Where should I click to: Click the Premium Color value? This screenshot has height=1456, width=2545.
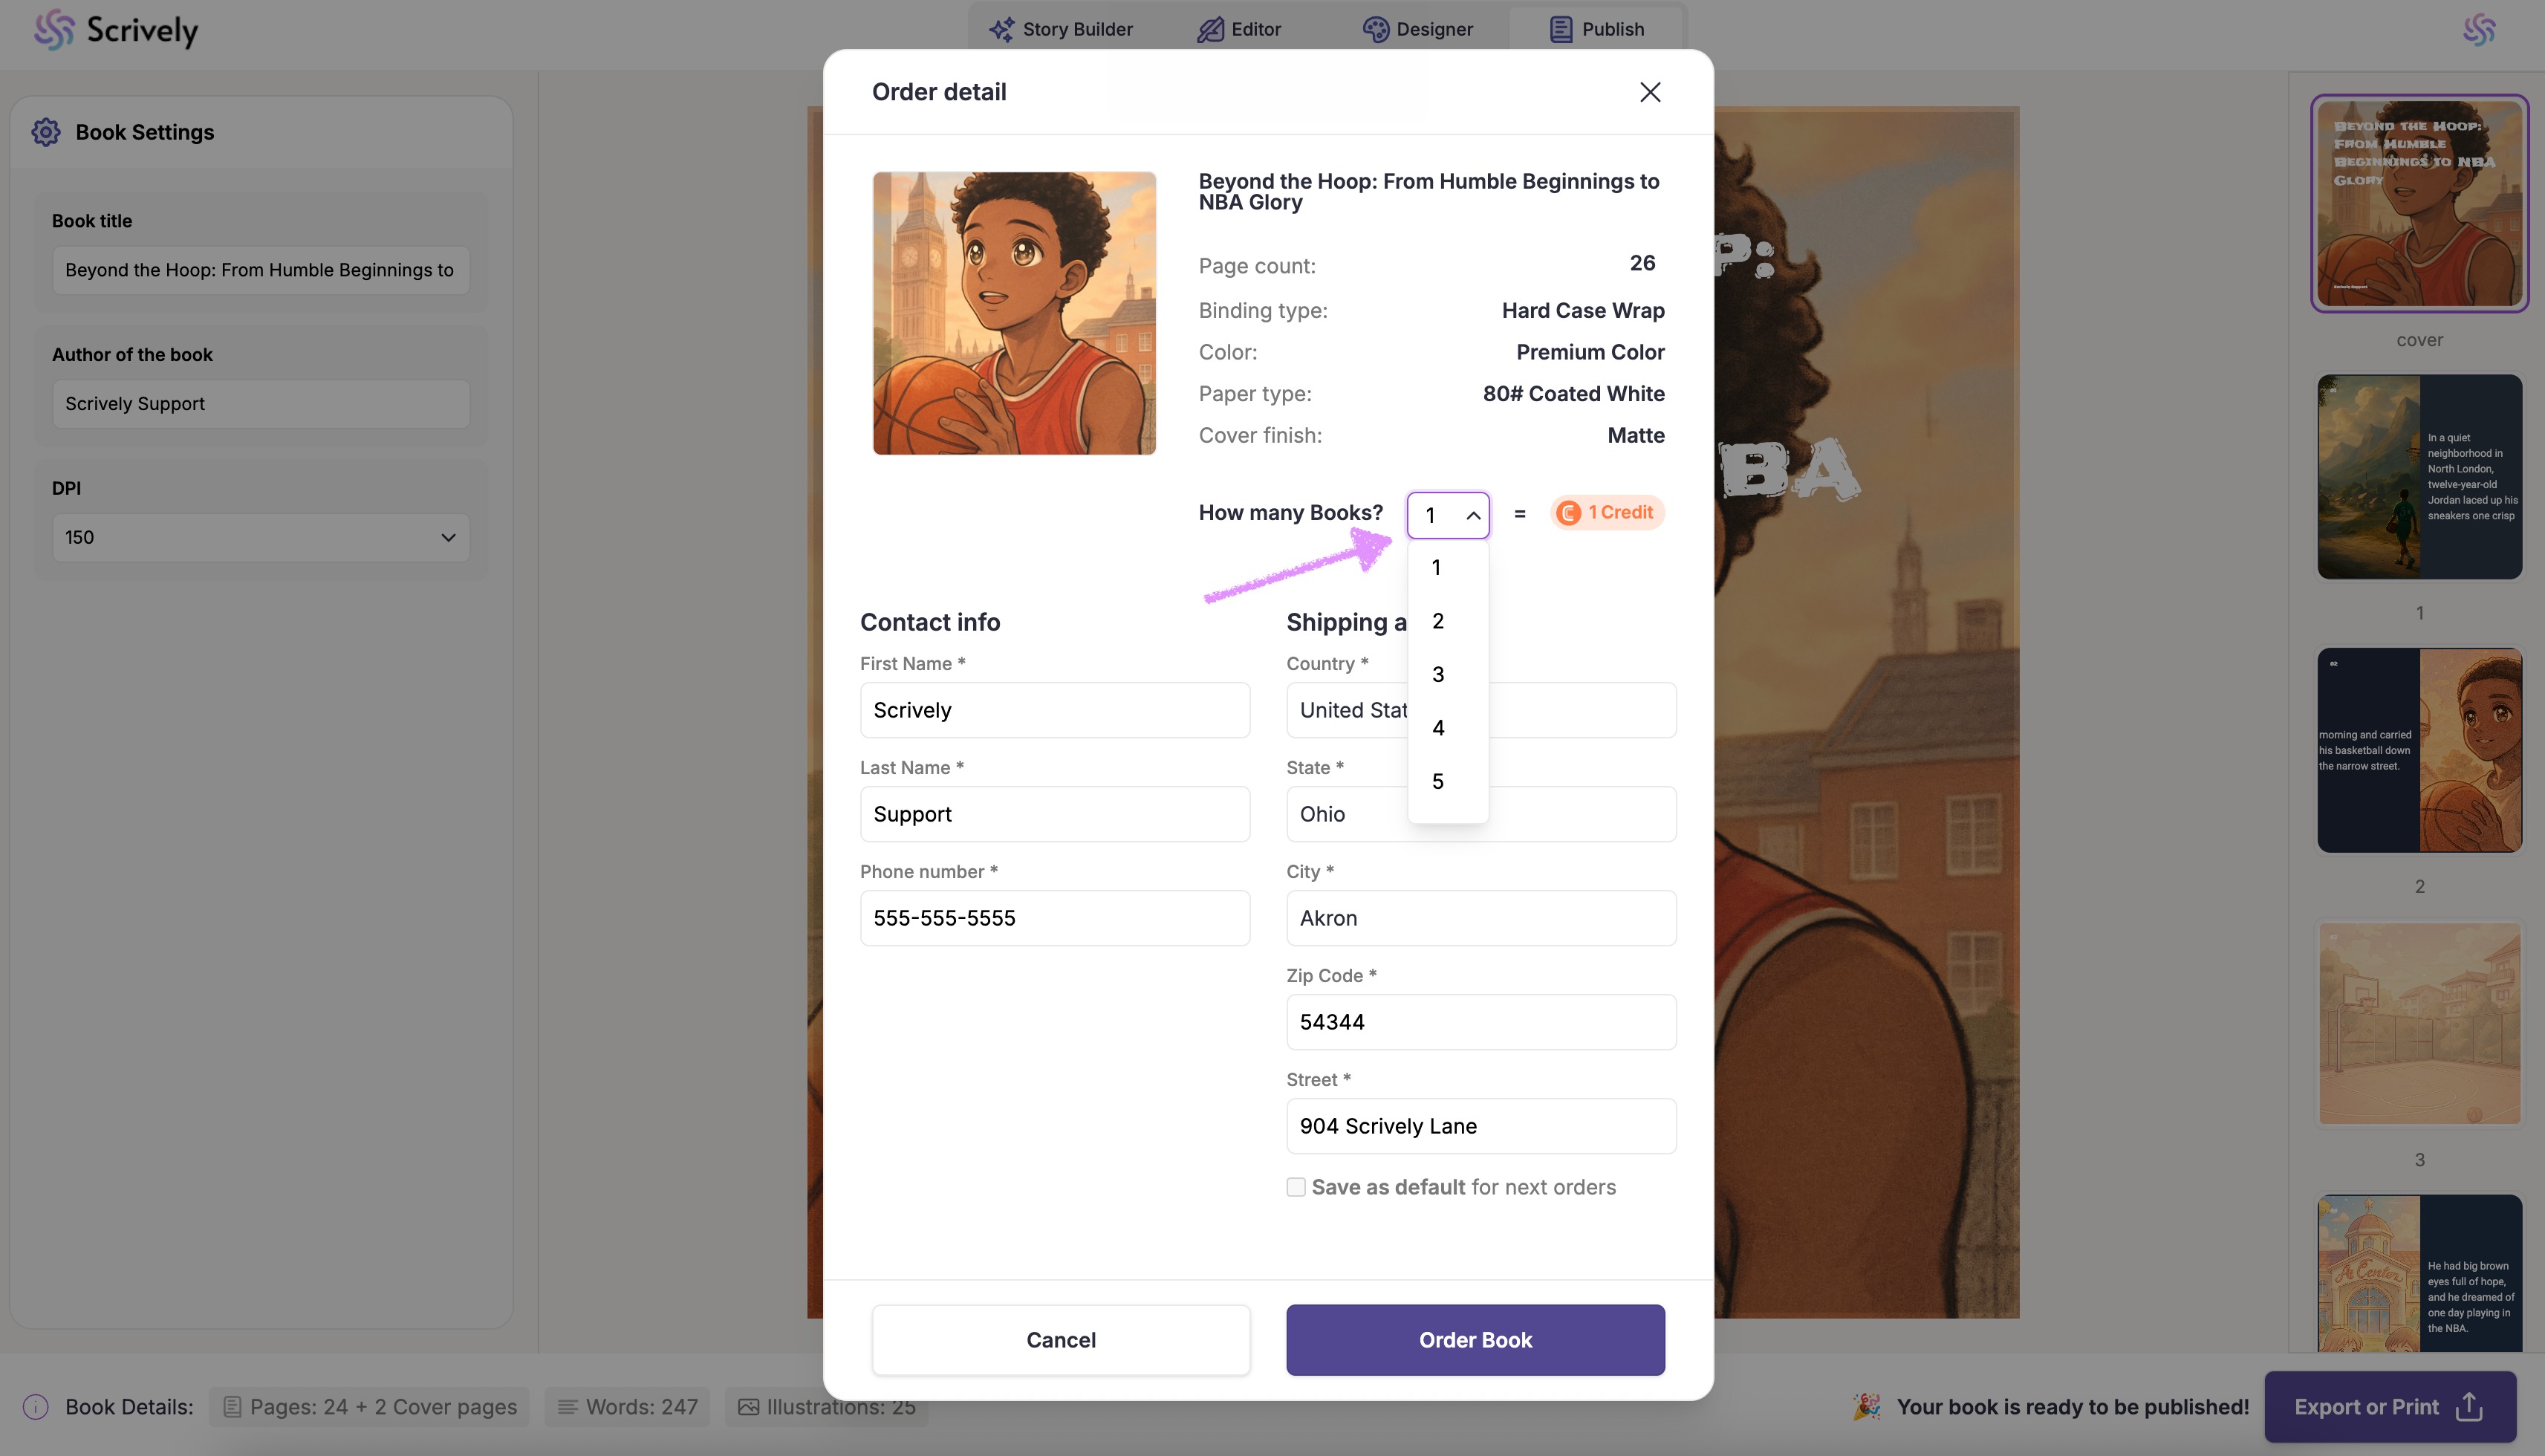click(1590, 352)
